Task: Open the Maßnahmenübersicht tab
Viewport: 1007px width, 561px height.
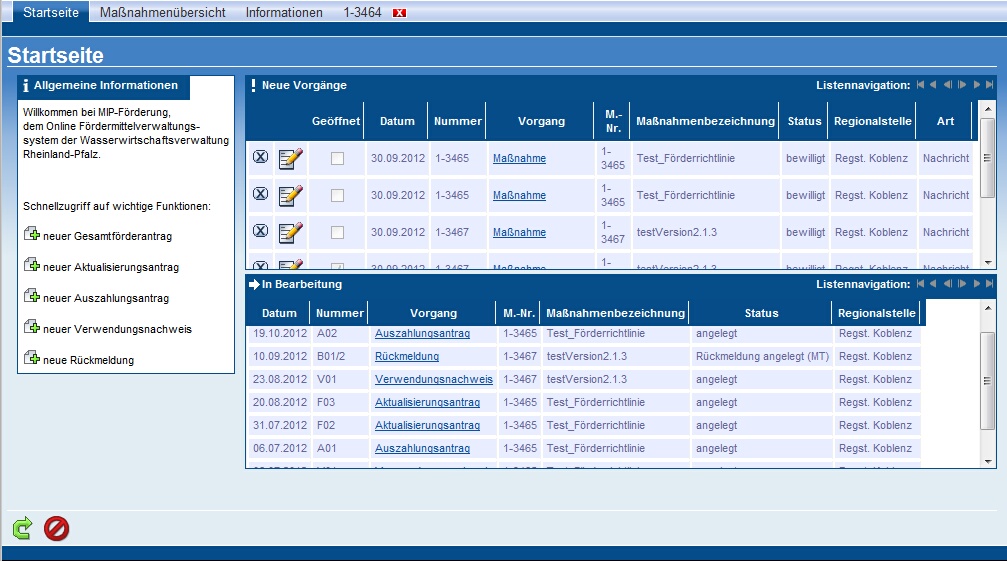Action: [x=162, y=12]
